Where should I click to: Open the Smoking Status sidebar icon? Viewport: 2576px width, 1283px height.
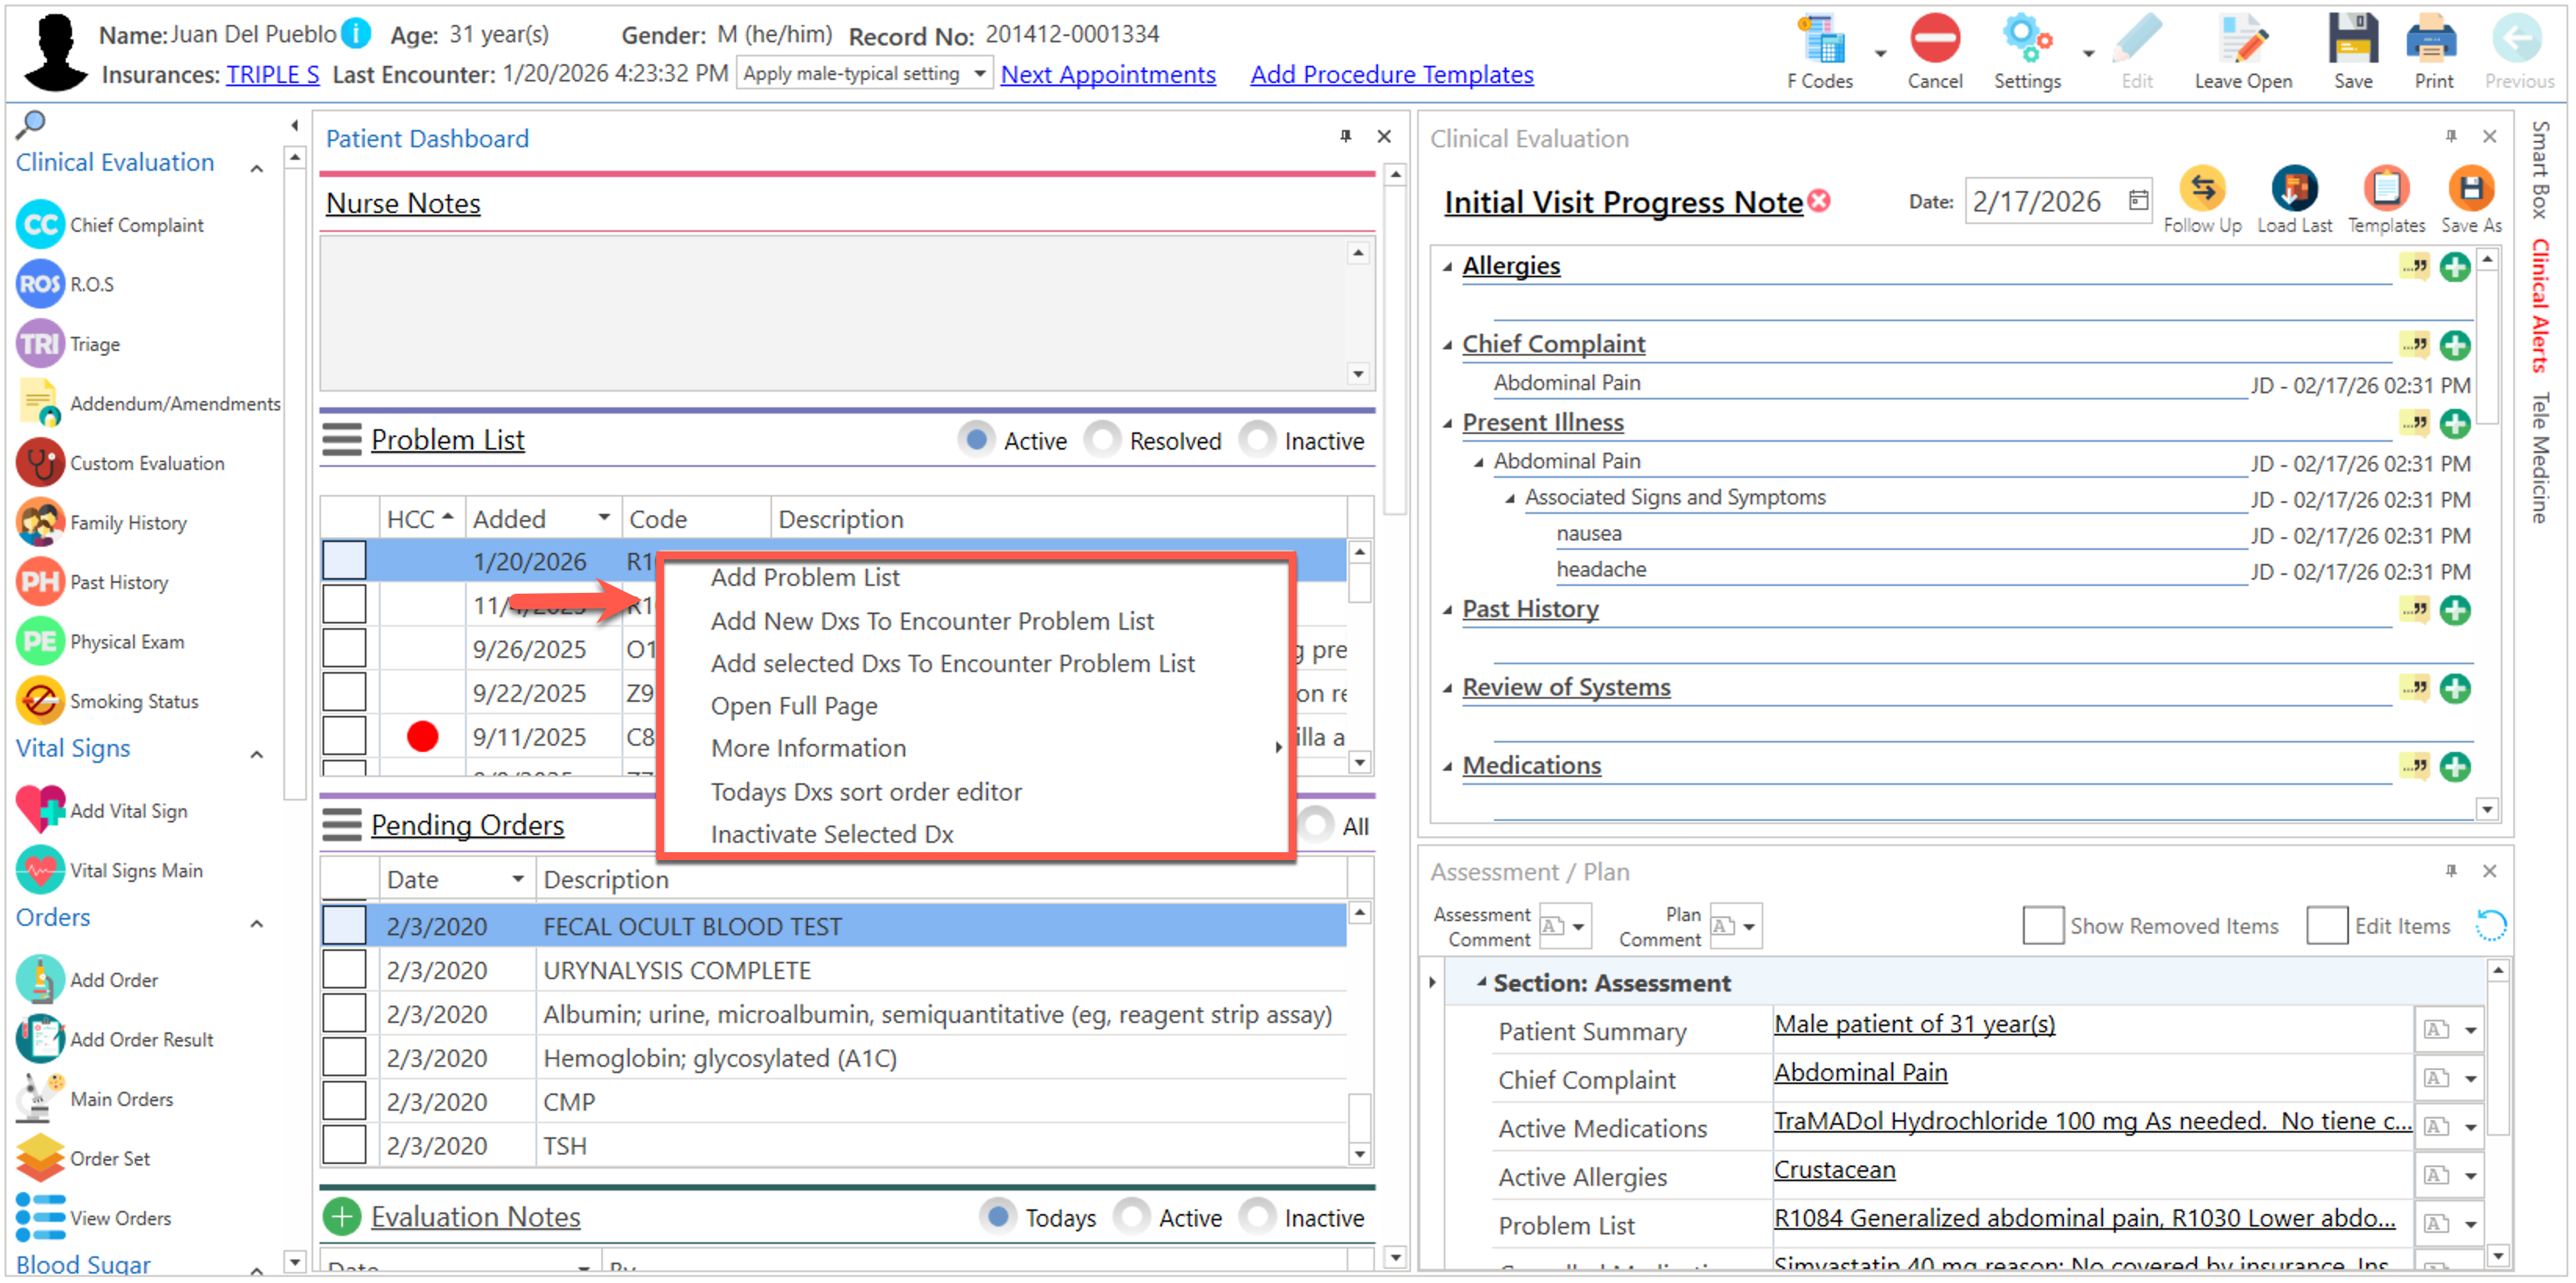coord(41,701)
